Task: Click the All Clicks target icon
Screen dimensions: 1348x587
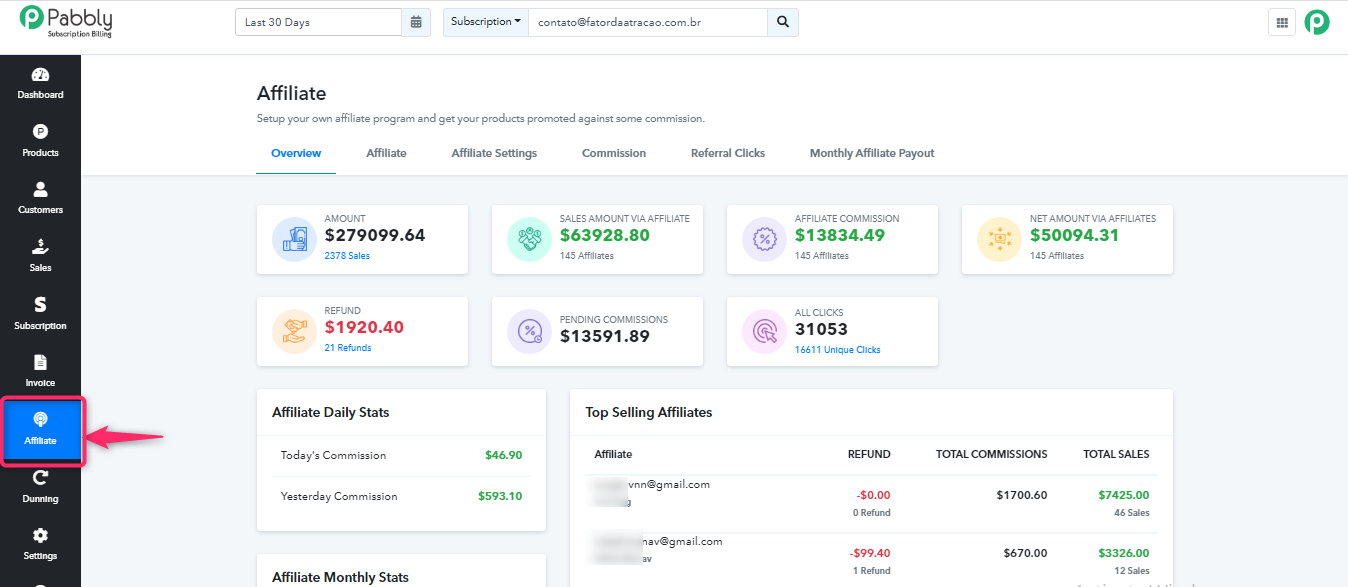Action: 765,331
